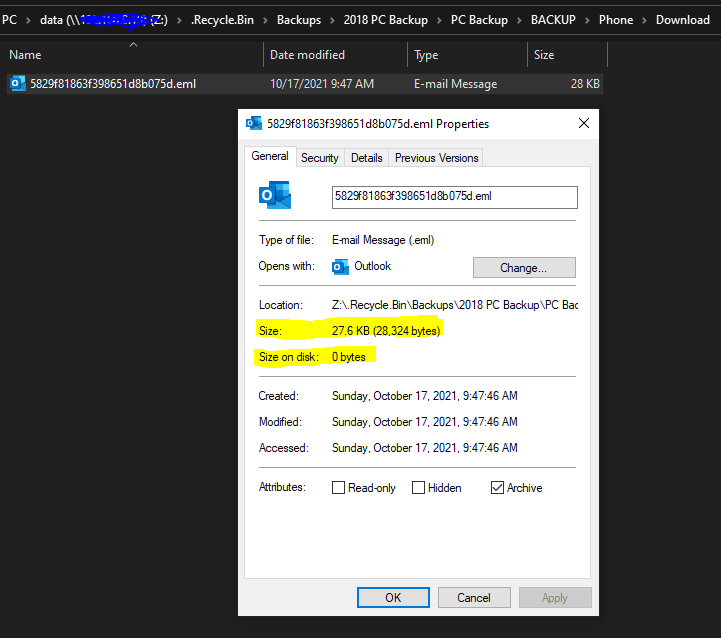Sort the file list by the Name column
Screen dimensions: 721x638
[x=25, y=55]
